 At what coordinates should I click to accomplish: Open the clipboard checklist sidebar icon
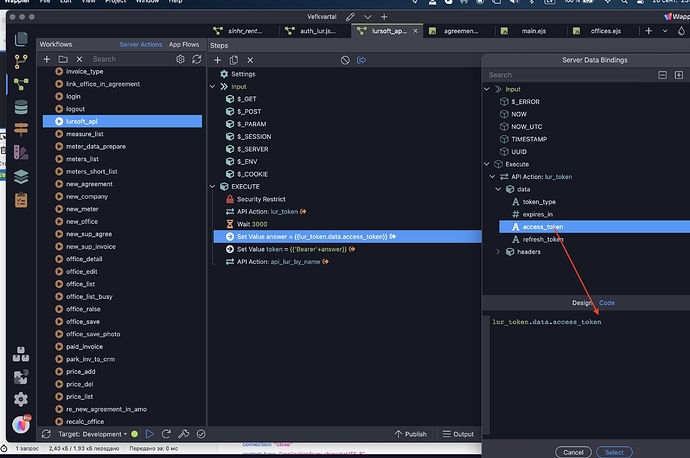21,200
